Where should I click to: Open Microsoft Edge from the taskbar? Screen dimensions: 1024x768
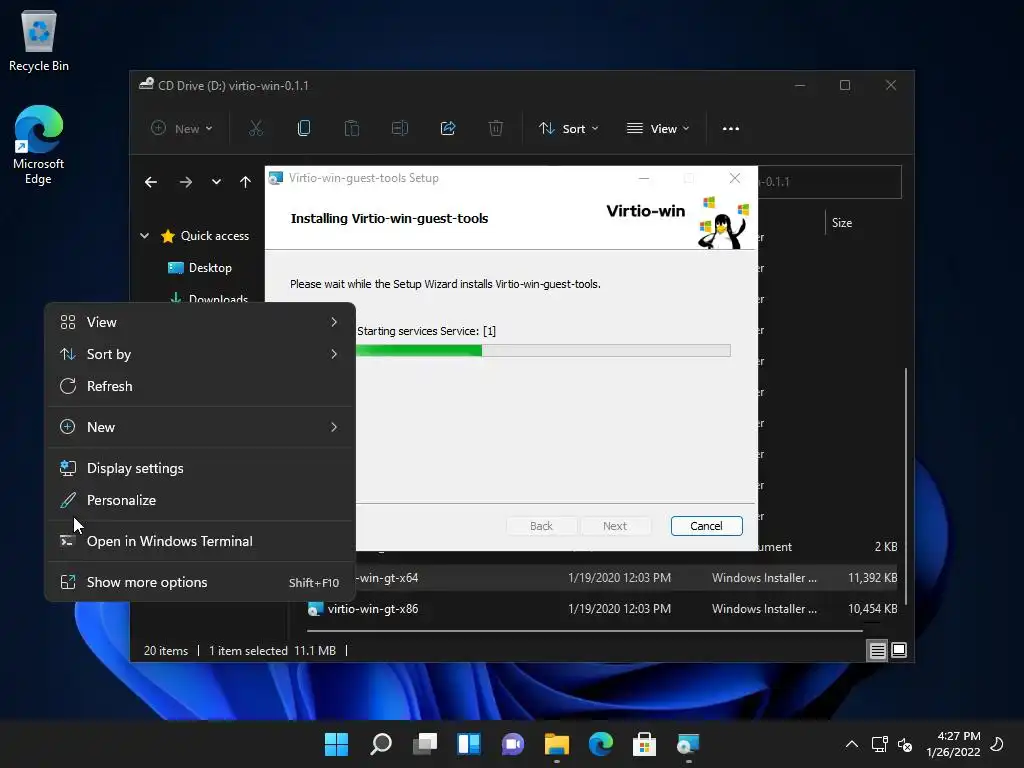click(601, 744)
